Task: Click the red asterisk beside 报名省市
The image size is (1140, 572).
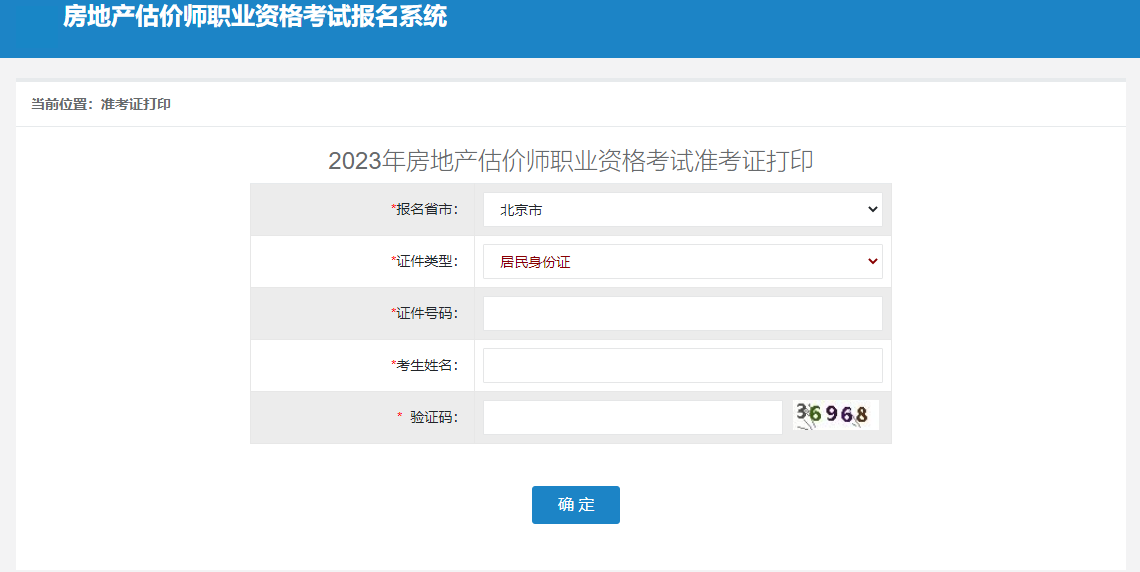Action: (x=394, y=209)
